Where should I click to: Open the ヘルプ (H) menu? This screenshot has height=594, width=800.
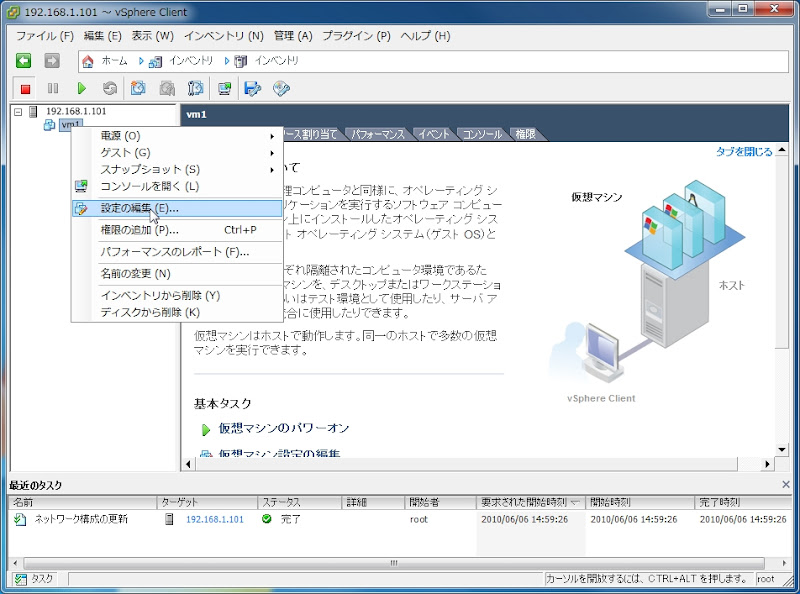click(426, 36)
